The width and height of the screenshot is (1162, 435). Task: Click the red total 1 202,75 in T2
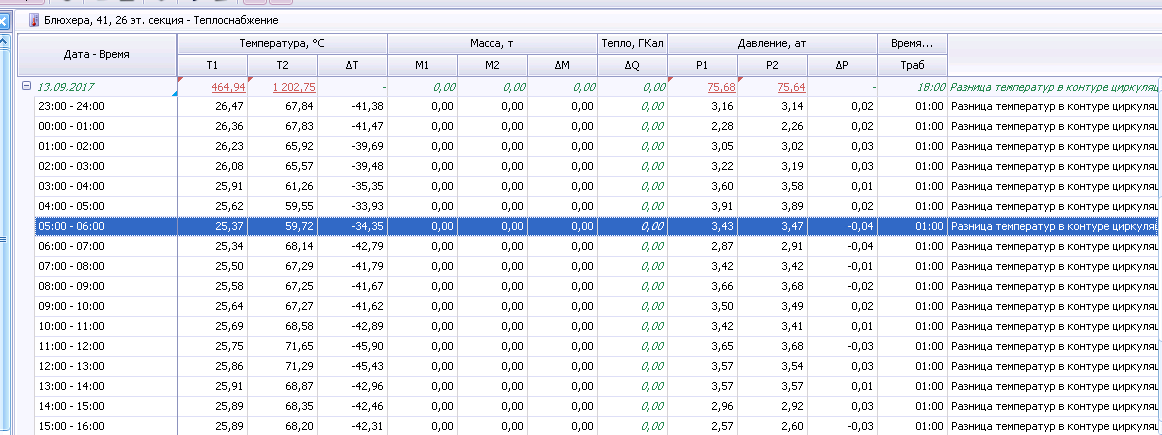[x=294, y=87]
